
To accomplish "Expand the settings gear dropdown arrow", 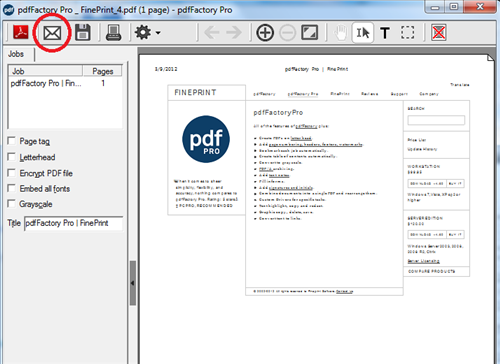I will tap(158, 33).
